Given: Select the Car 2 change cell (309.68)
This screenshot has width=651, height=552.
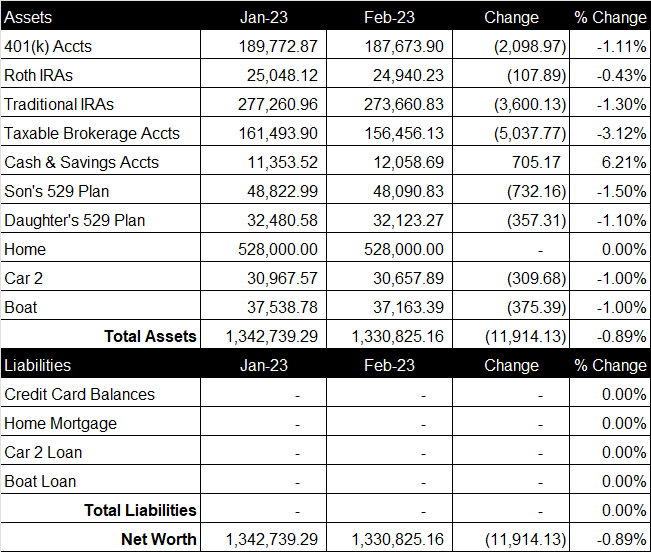Looking at the screenshot, I should (511, 278).
